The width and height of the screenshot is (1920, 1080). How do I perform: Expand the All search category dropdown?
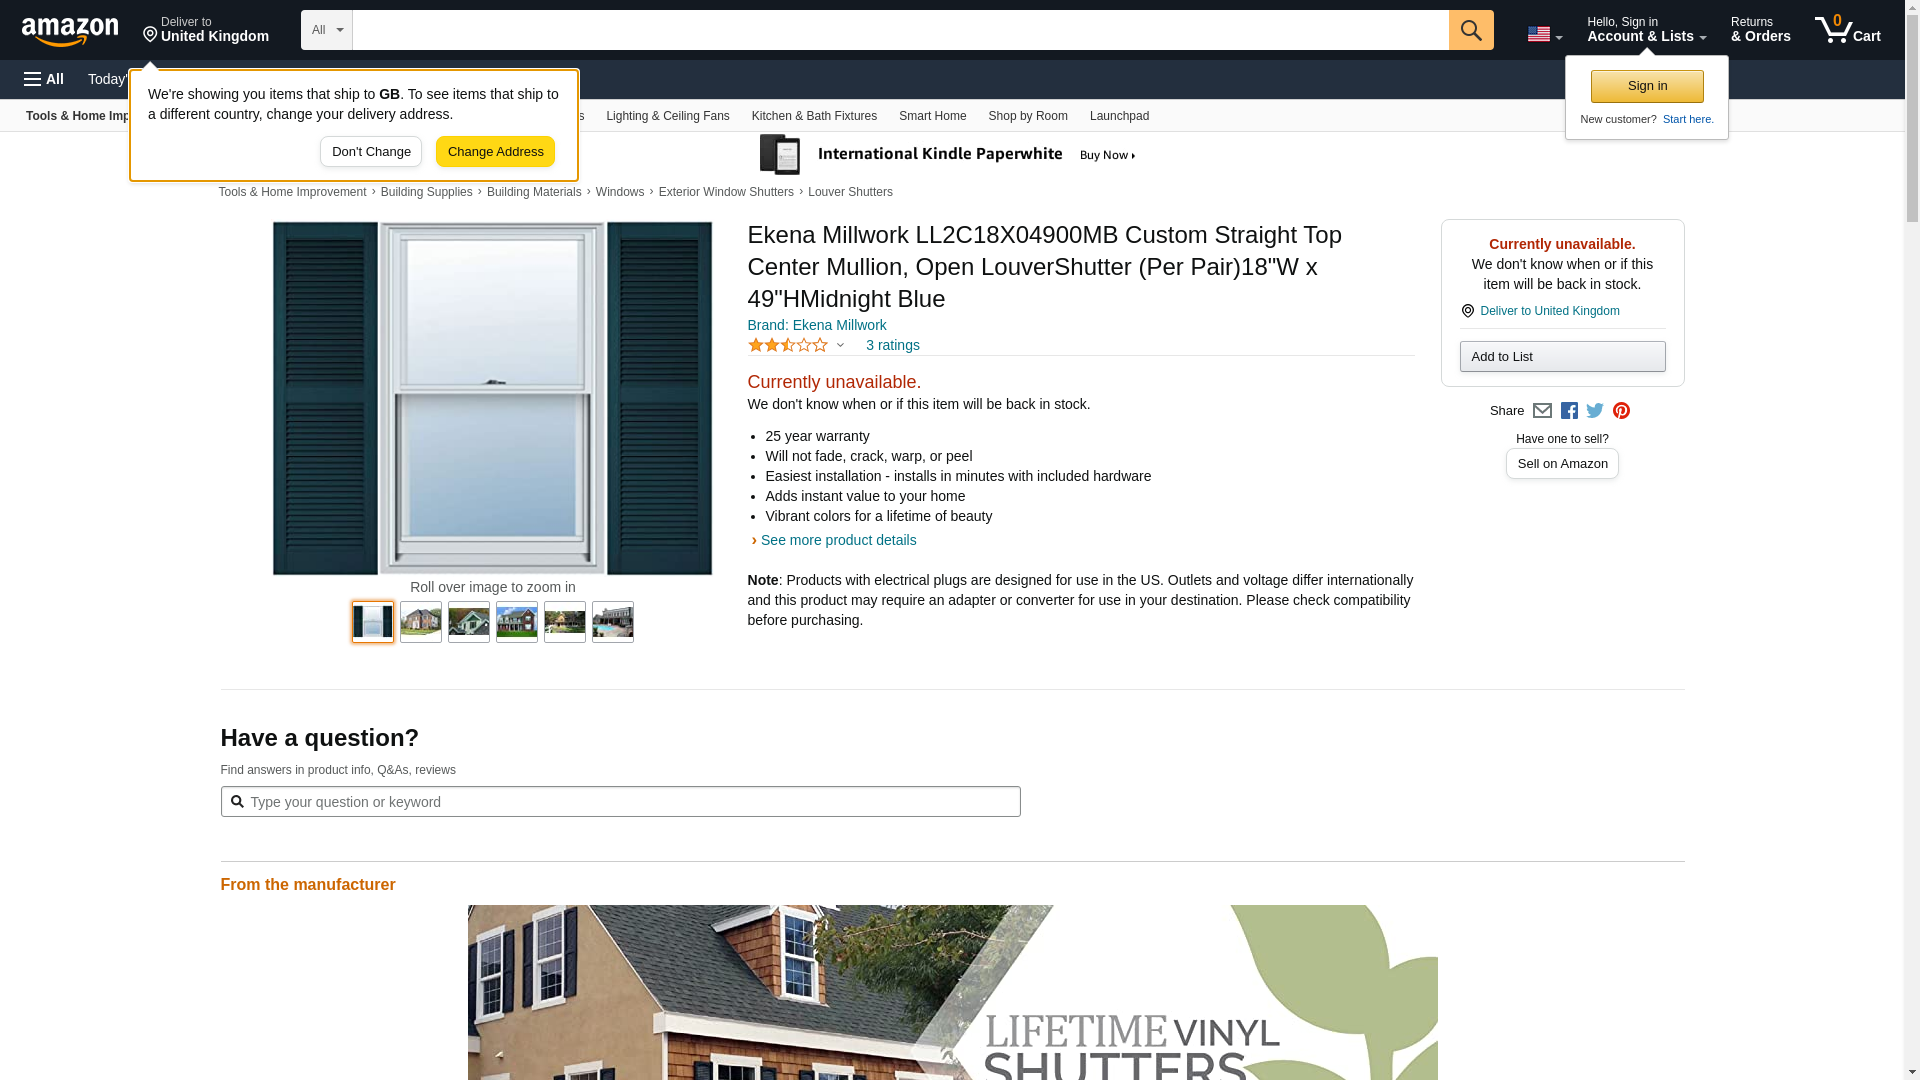coord(327,30)
